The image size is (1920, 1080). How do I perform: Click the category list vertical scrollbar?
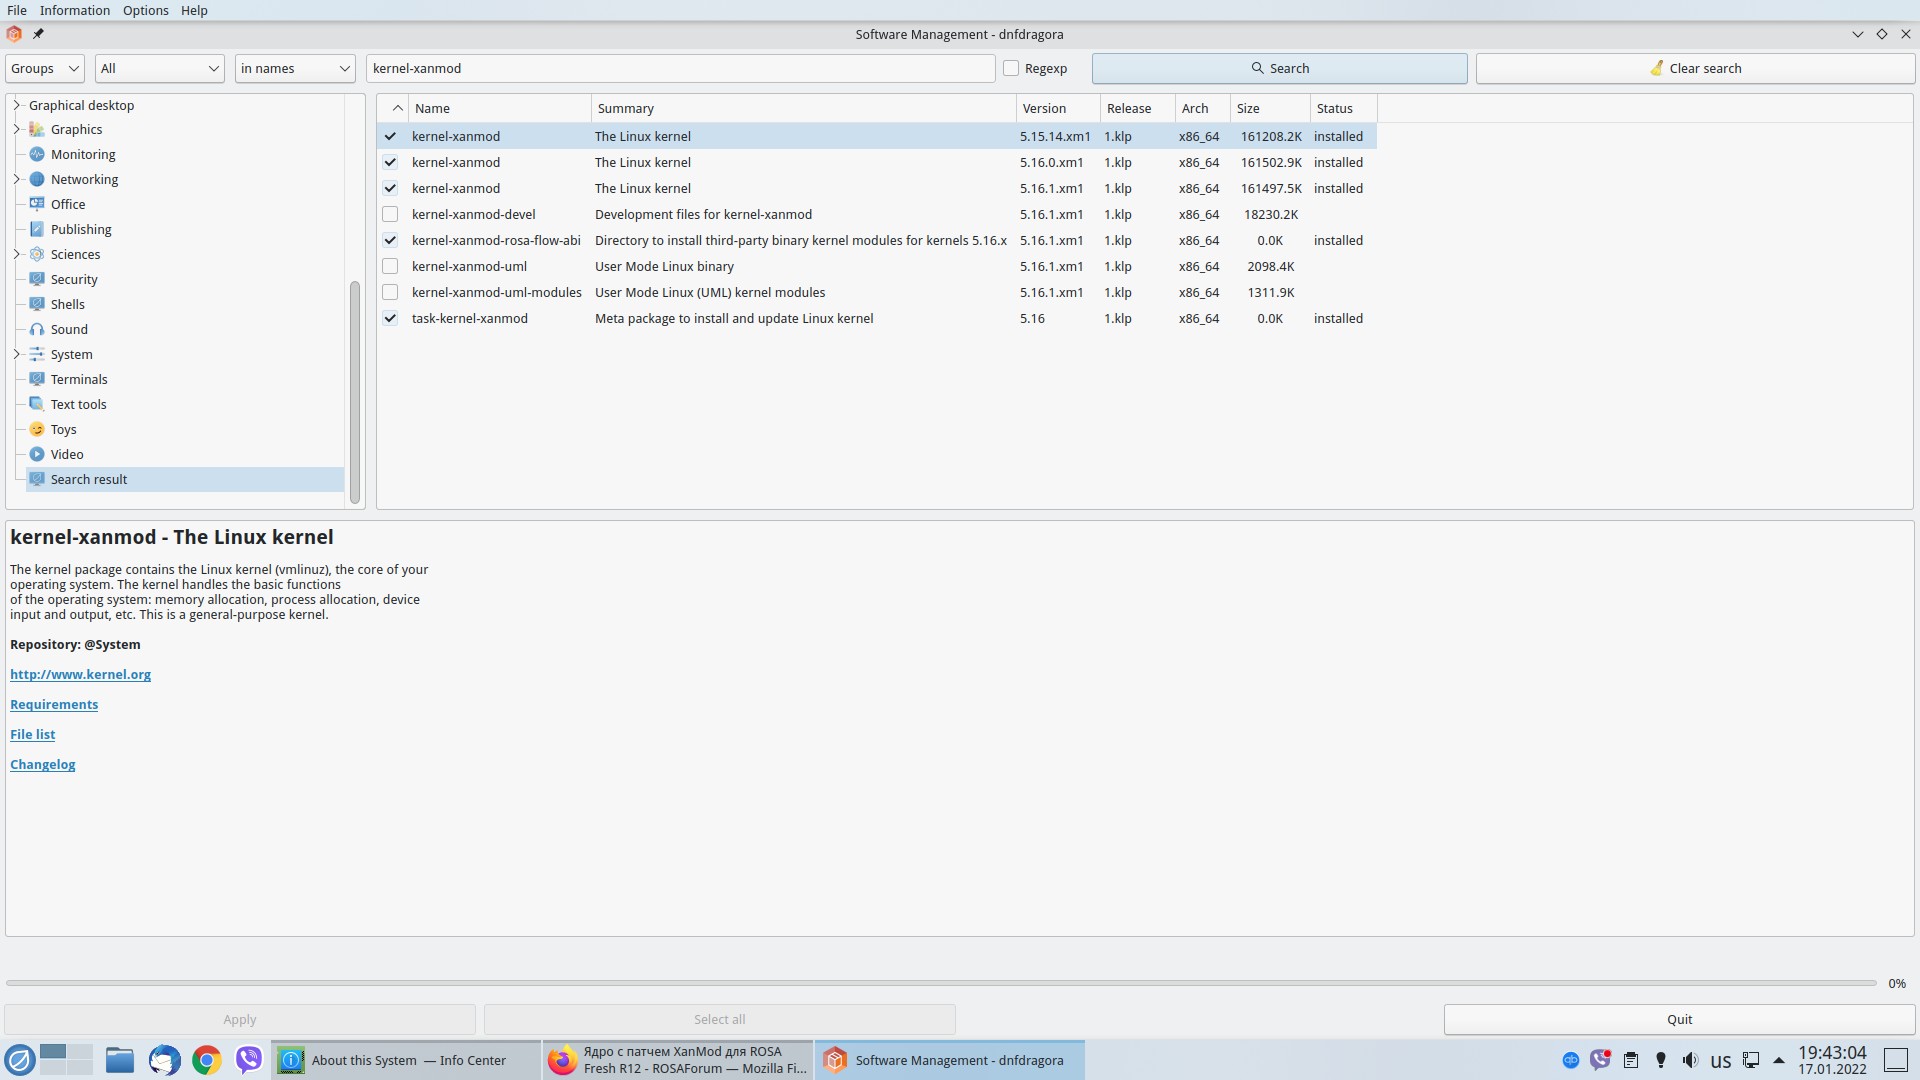tap(354, 390)
